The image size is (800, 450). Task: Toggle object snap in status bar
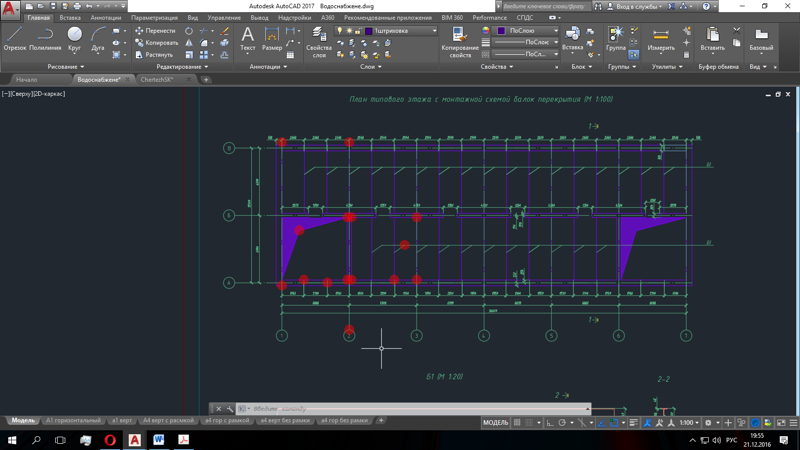pos(614,422)
